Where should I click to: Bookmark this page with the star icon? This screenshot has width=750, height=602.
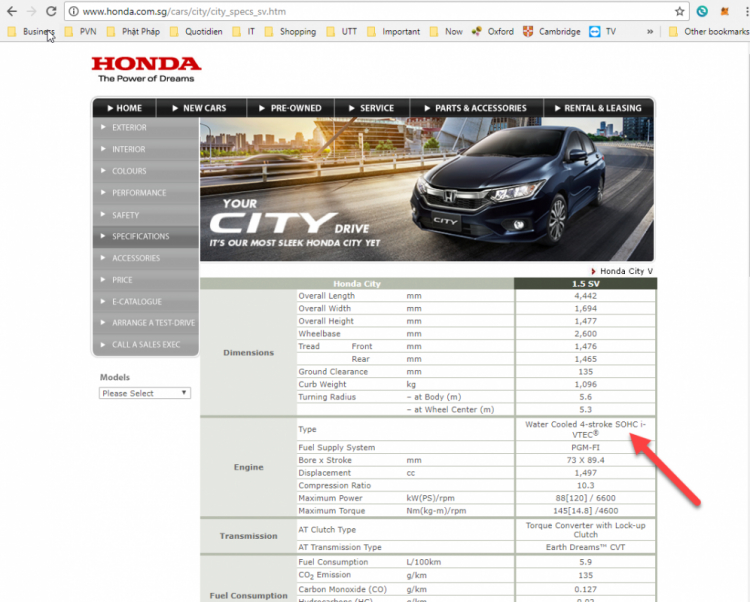coord(679,11)
